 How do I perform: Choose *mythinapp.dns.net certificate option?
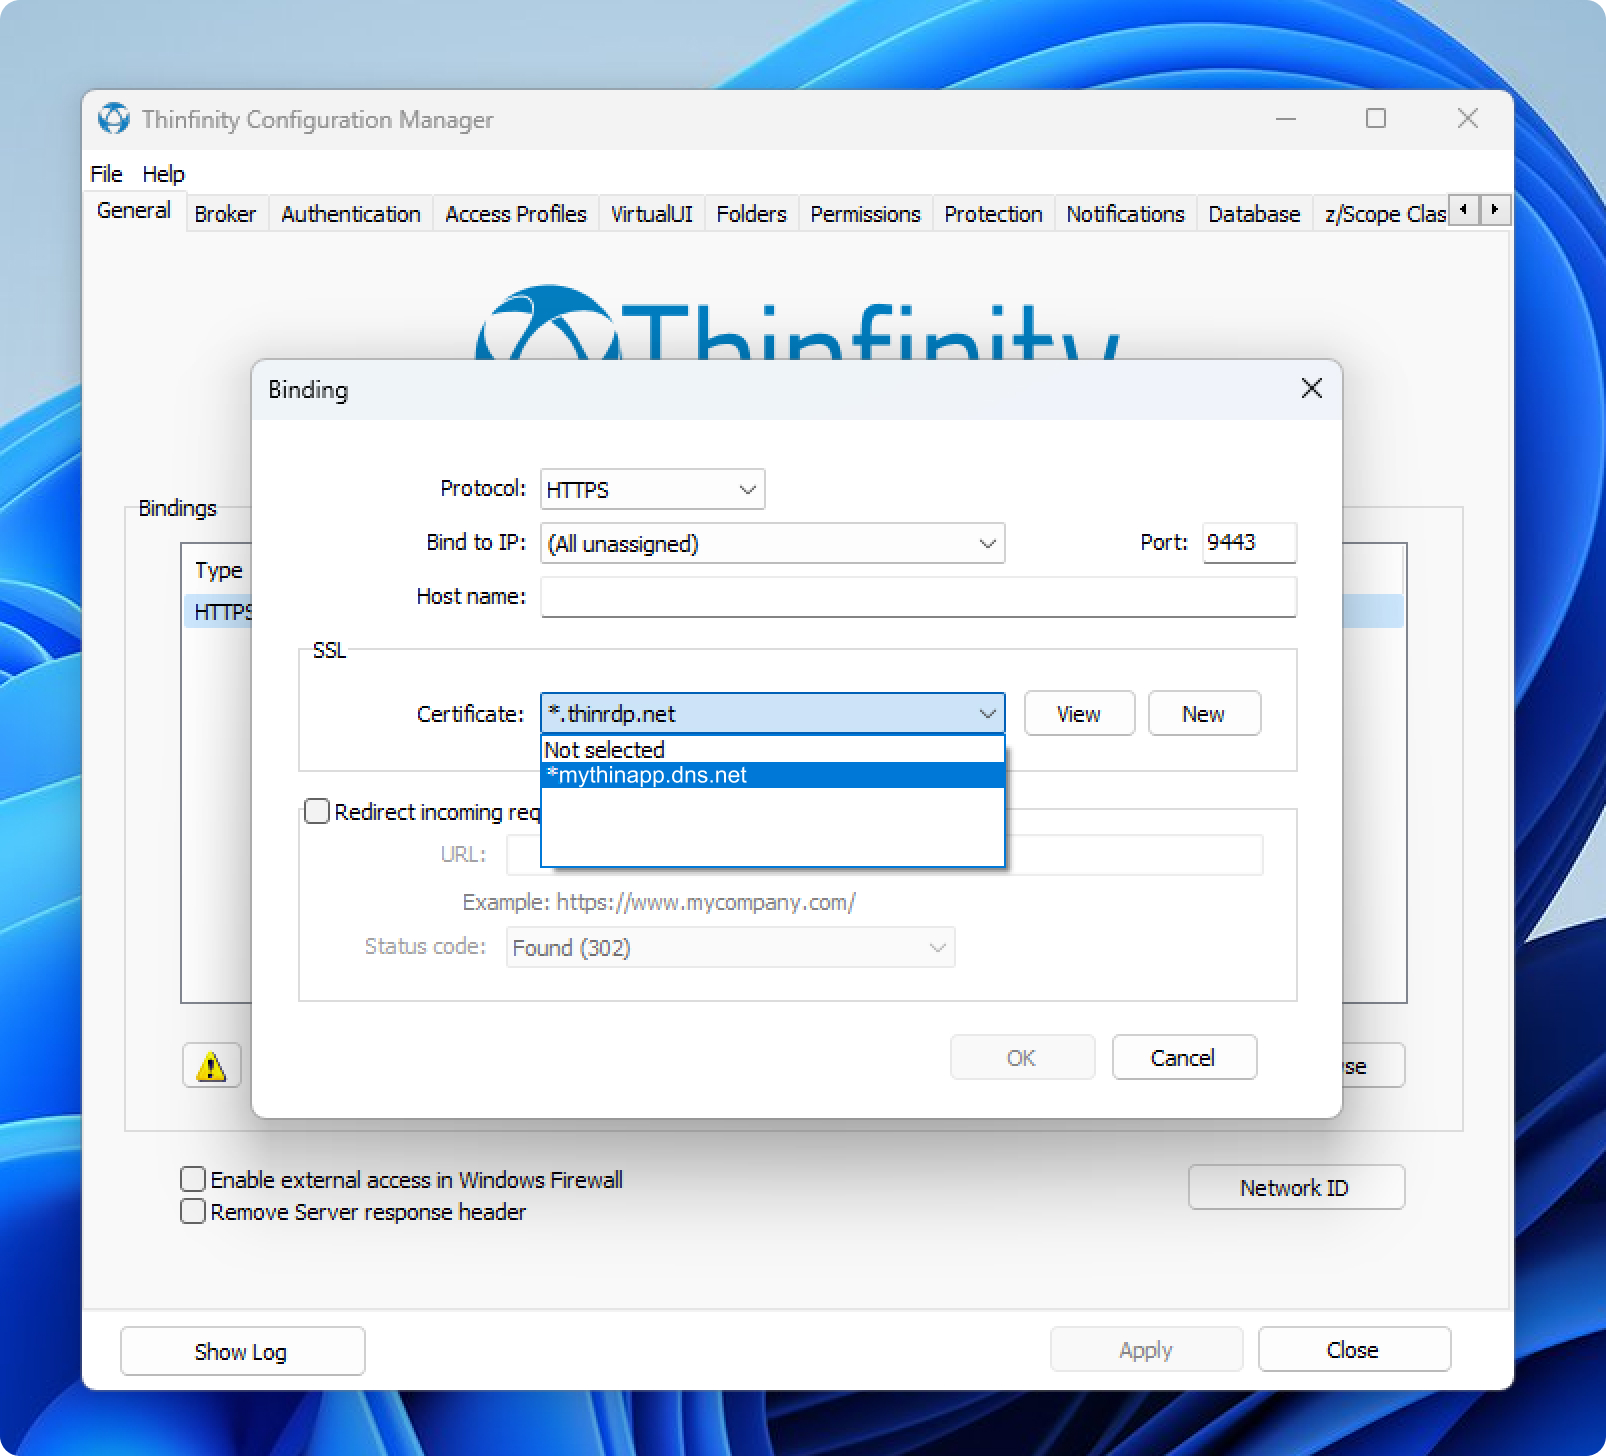pos(772,775)
